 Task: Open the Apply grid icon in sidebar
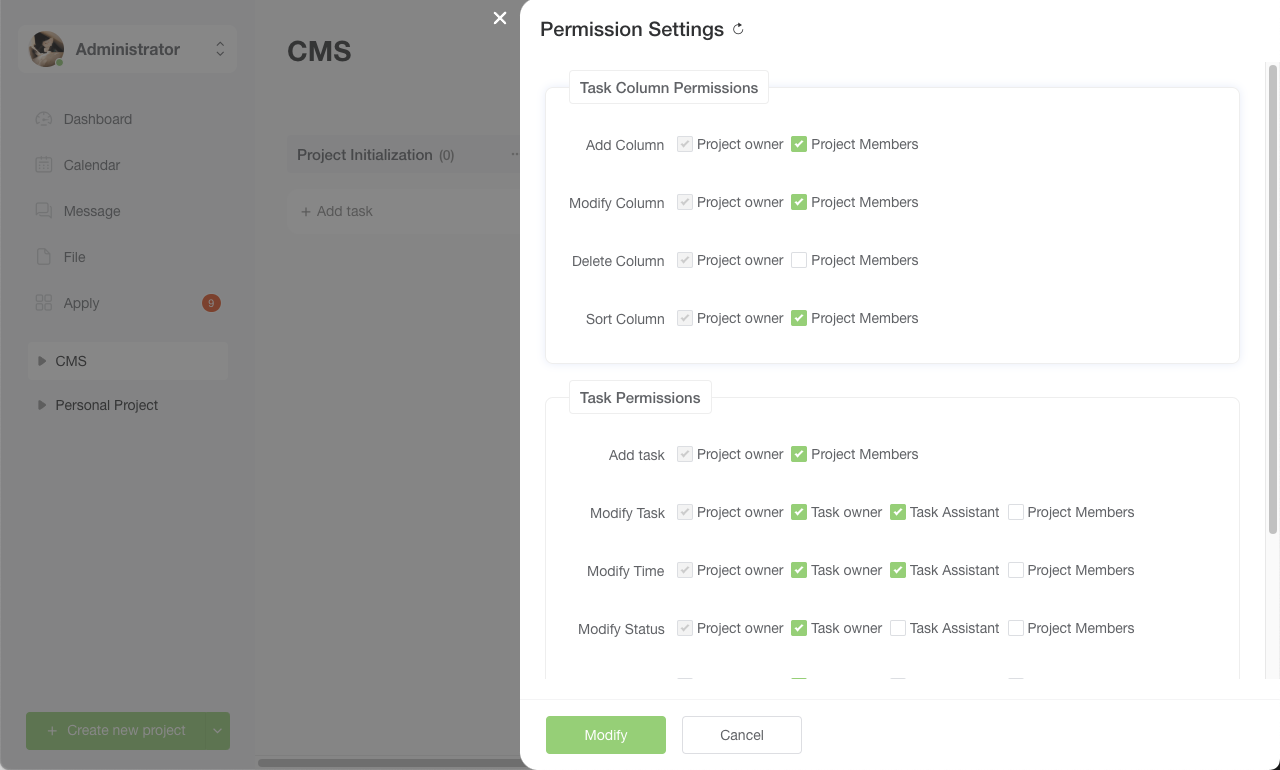click(44, 303)
